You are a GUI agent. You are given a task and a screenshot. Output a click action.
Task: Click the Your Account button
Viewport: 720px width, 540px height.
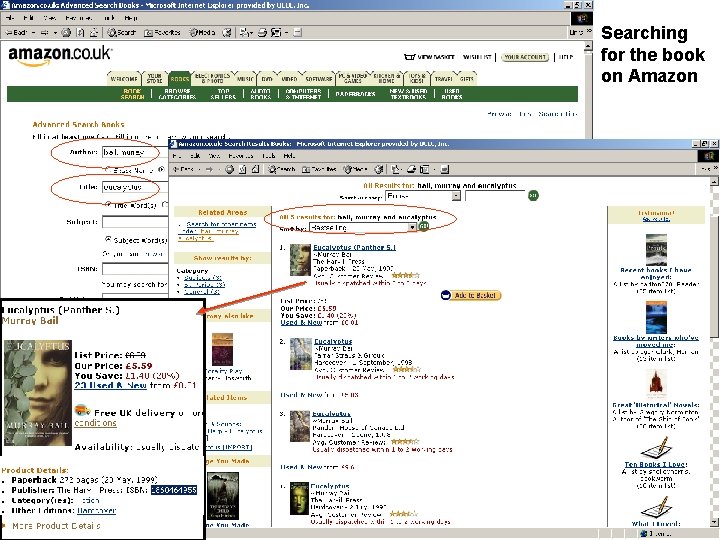525,57
